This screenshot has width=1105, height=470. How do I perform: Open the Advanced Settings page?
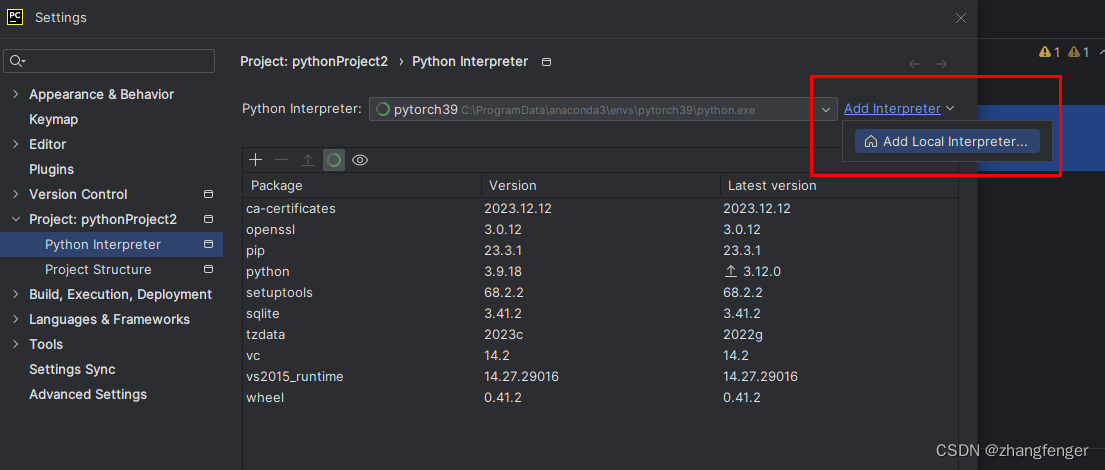pos(88,395)
